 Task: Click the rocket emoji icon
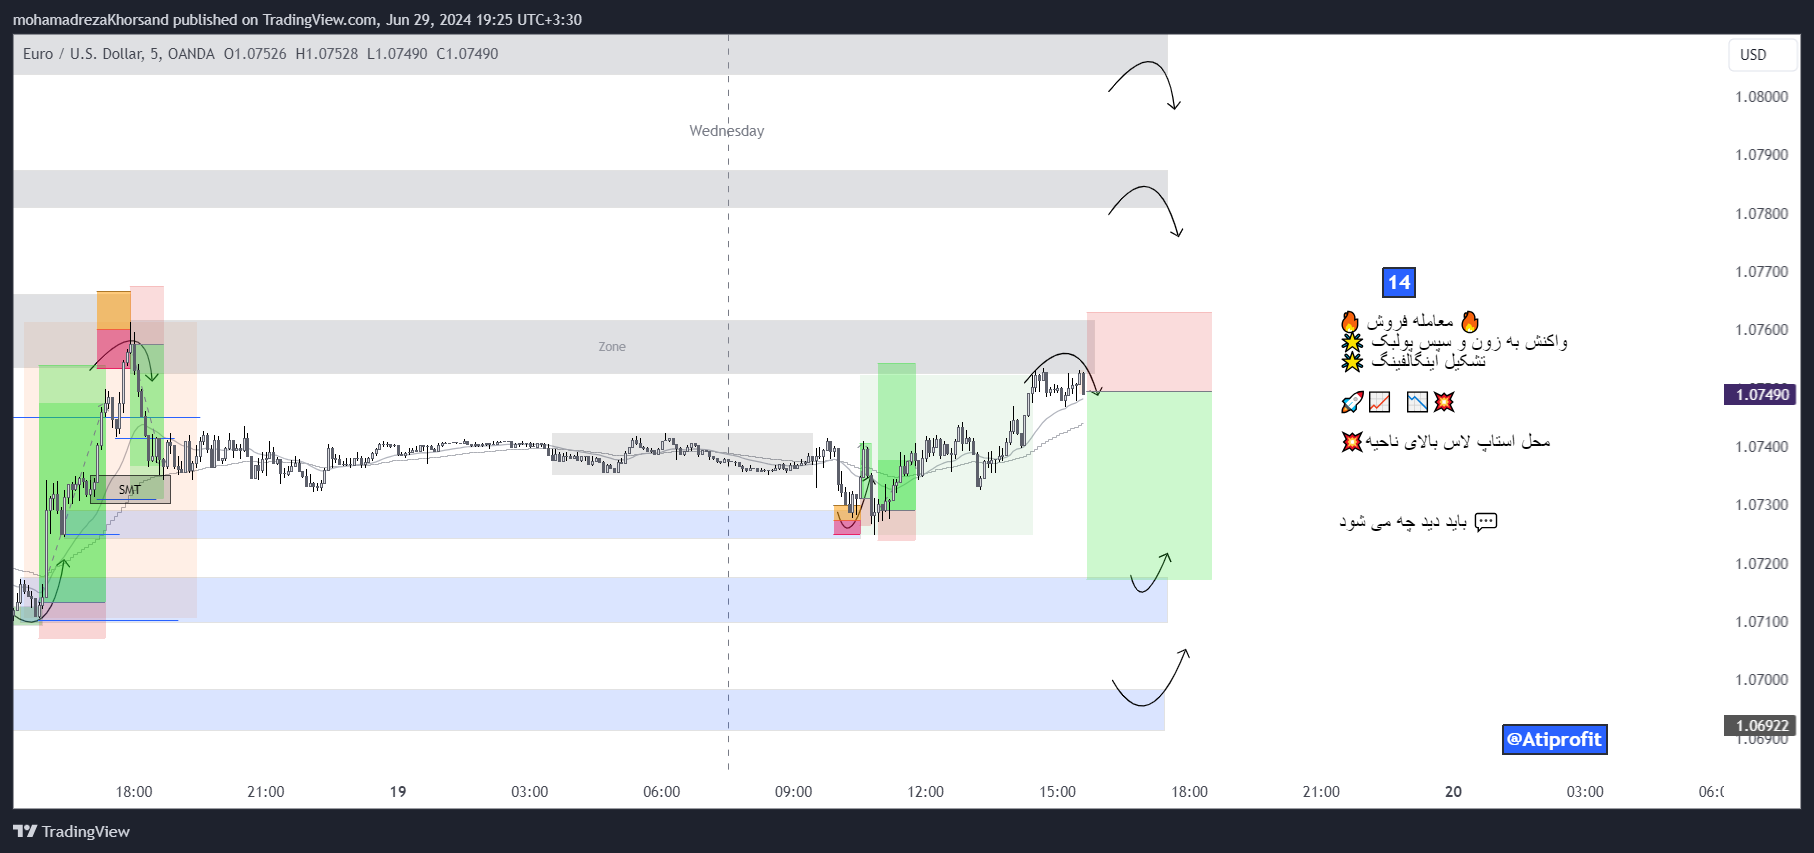[x=1352, y=402]
